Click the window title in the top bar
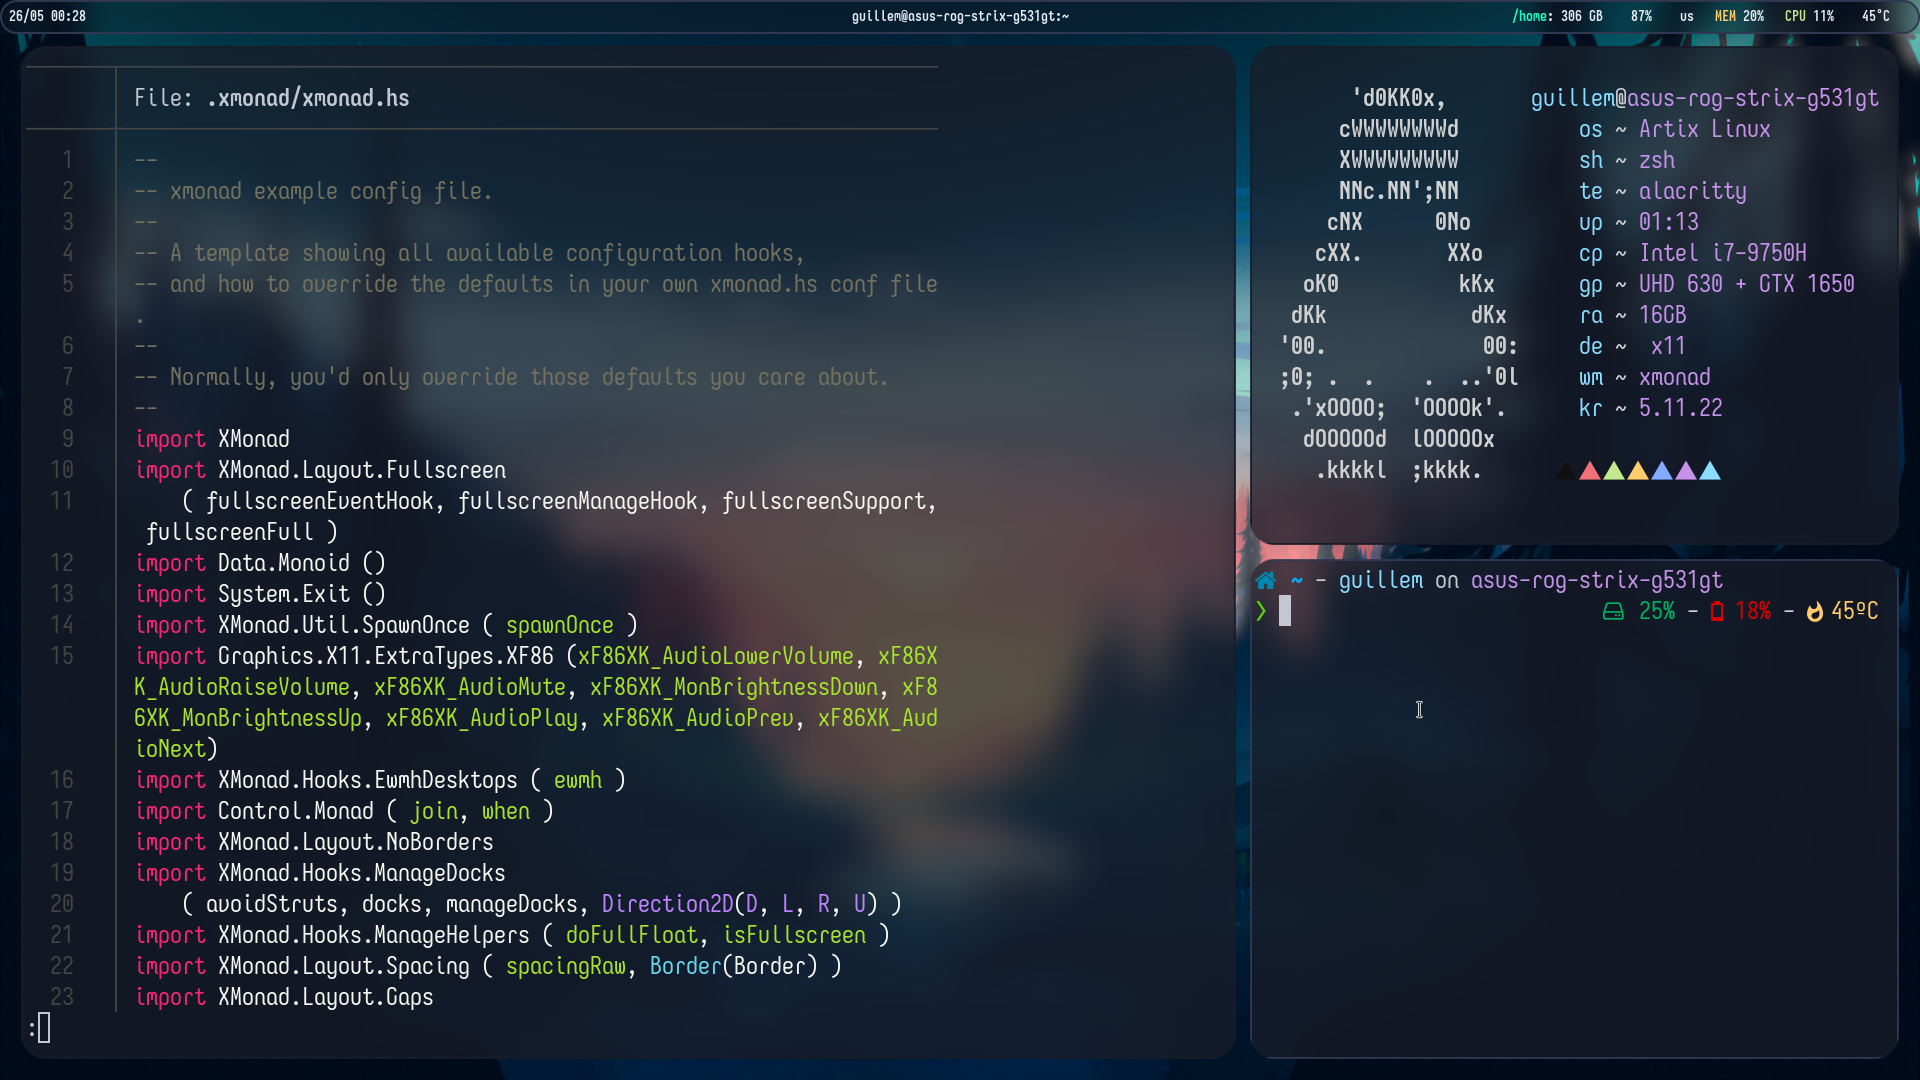Image resolution: width=1920 pixels, height=1080 pixels. click(x=960, y=16)
